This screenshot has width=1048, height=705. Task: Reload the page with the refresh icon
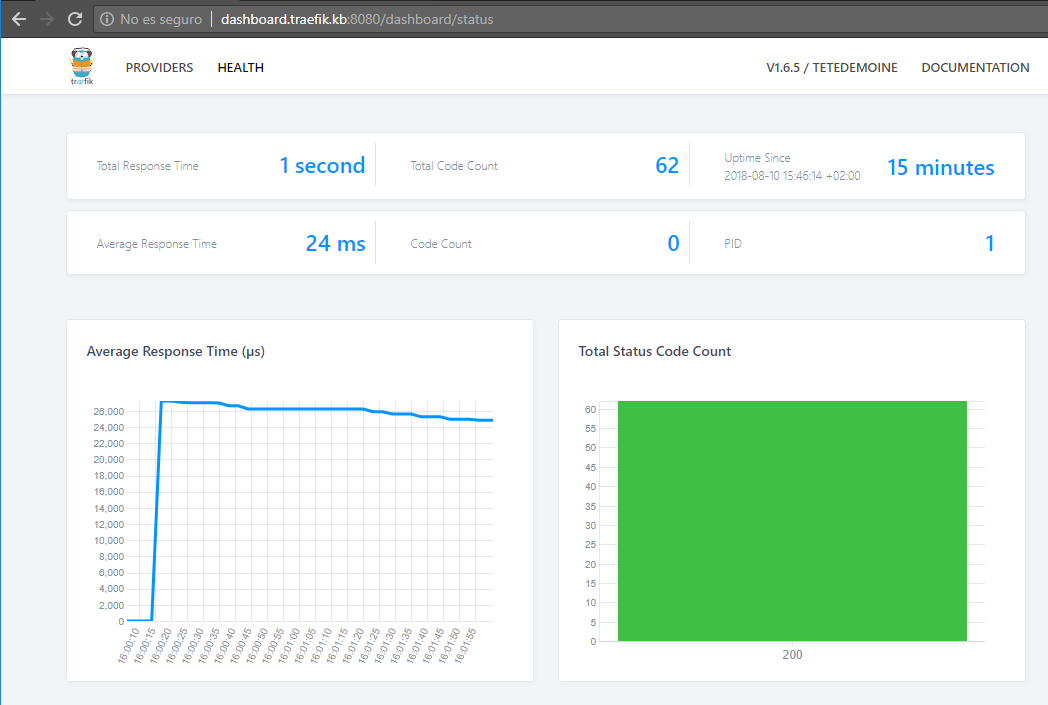click(x=75, y=19)
